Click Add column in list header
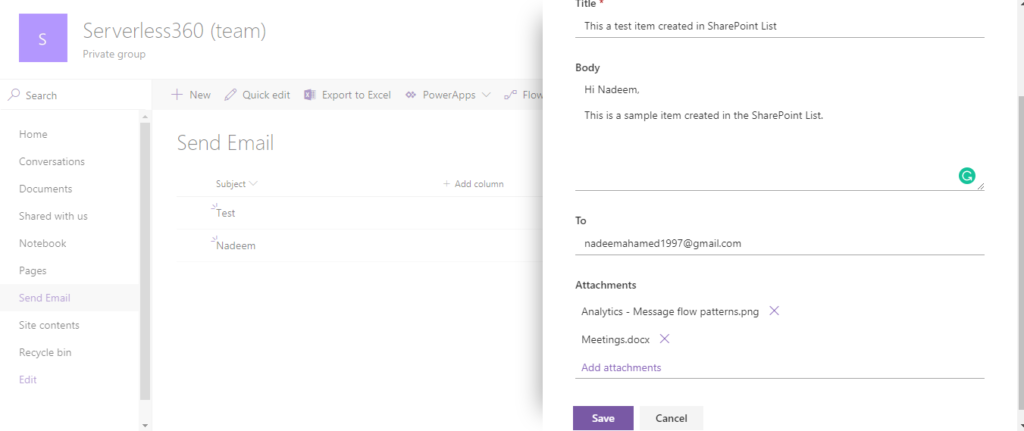The image size is (1024, 431). tap(473, 184)
